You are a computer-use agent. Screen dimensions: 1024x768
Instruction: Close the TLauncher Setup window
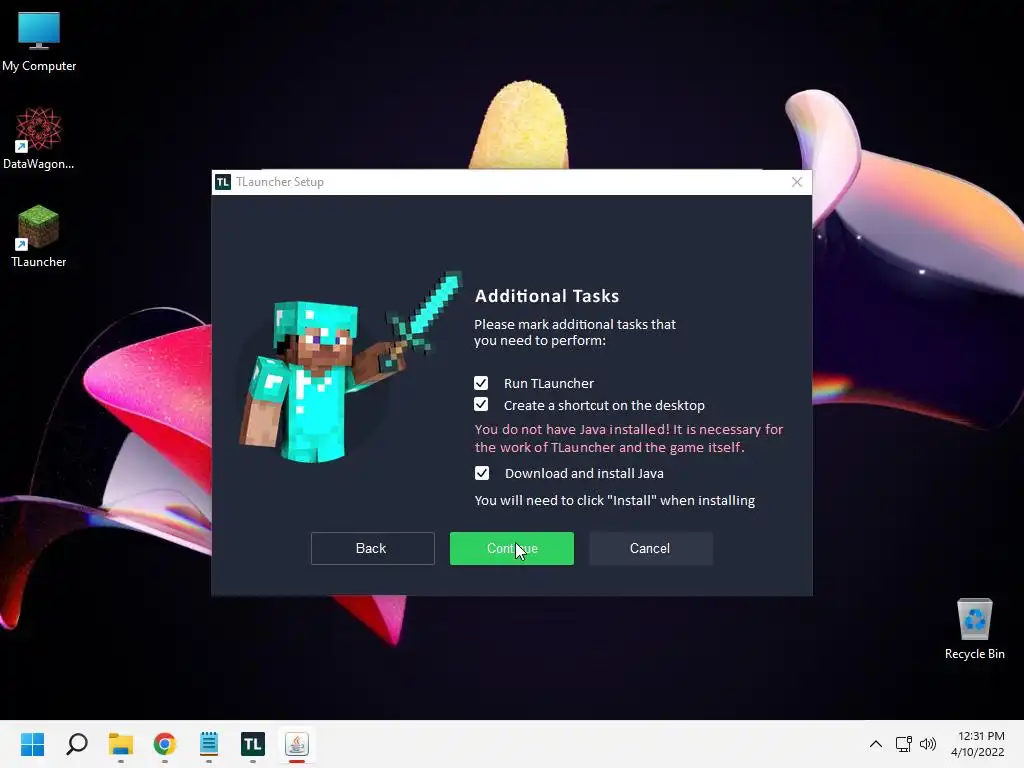[796, 182]
